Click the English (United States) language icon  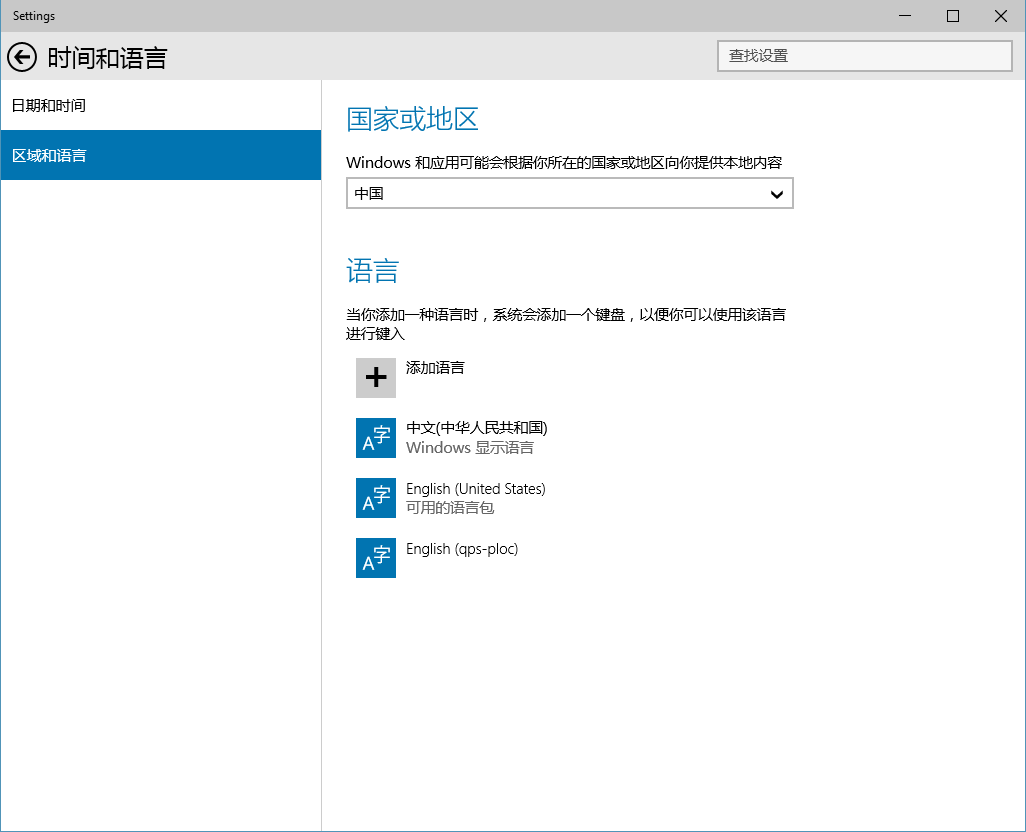pyautogui.click(x=376, y=498)
